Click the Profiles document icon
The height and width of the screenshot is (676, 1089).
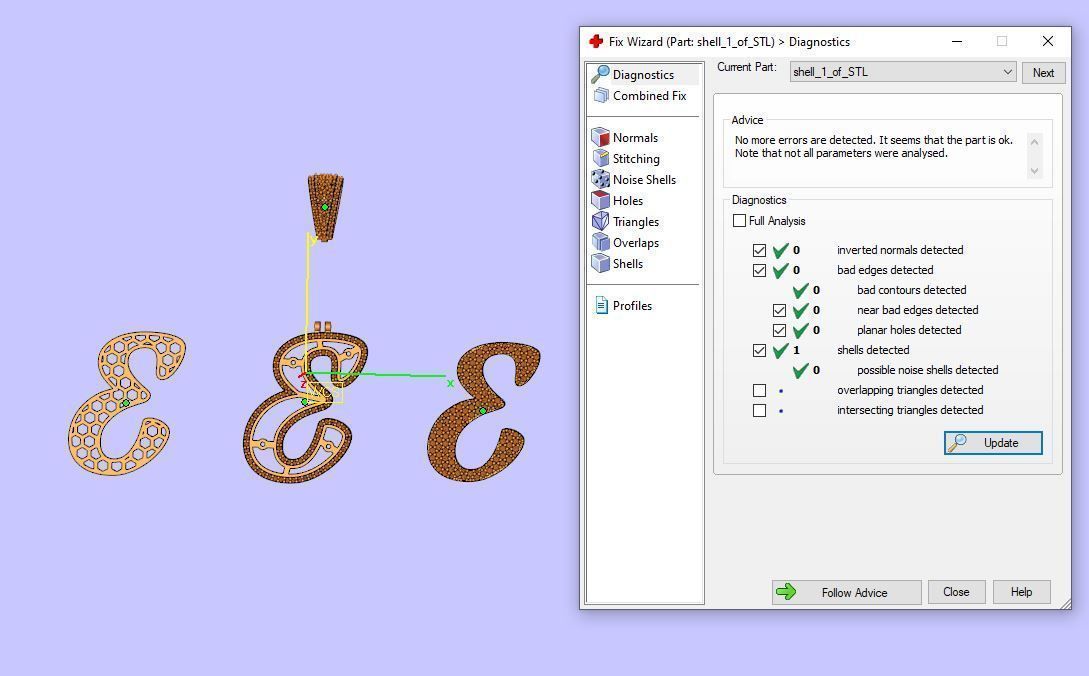tap(601, 306)
